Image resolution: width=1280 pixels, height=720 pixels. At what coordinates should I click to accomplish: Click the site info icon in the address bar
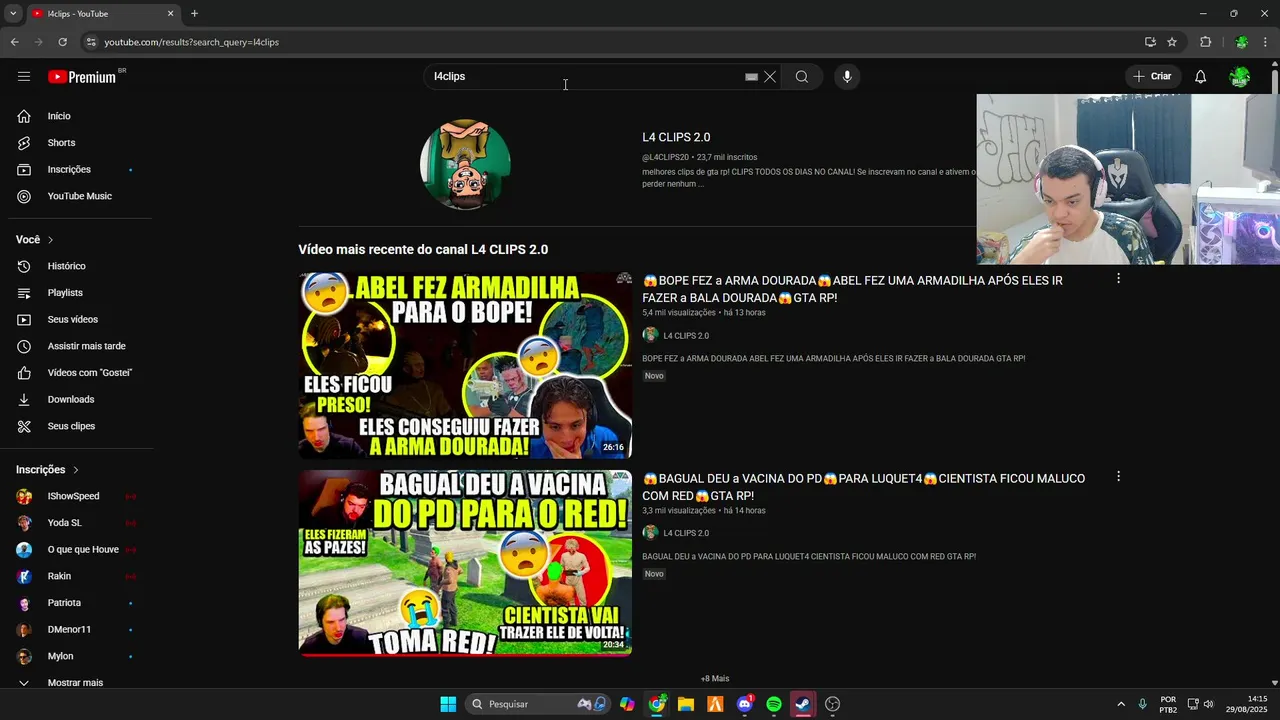point(91,42)
